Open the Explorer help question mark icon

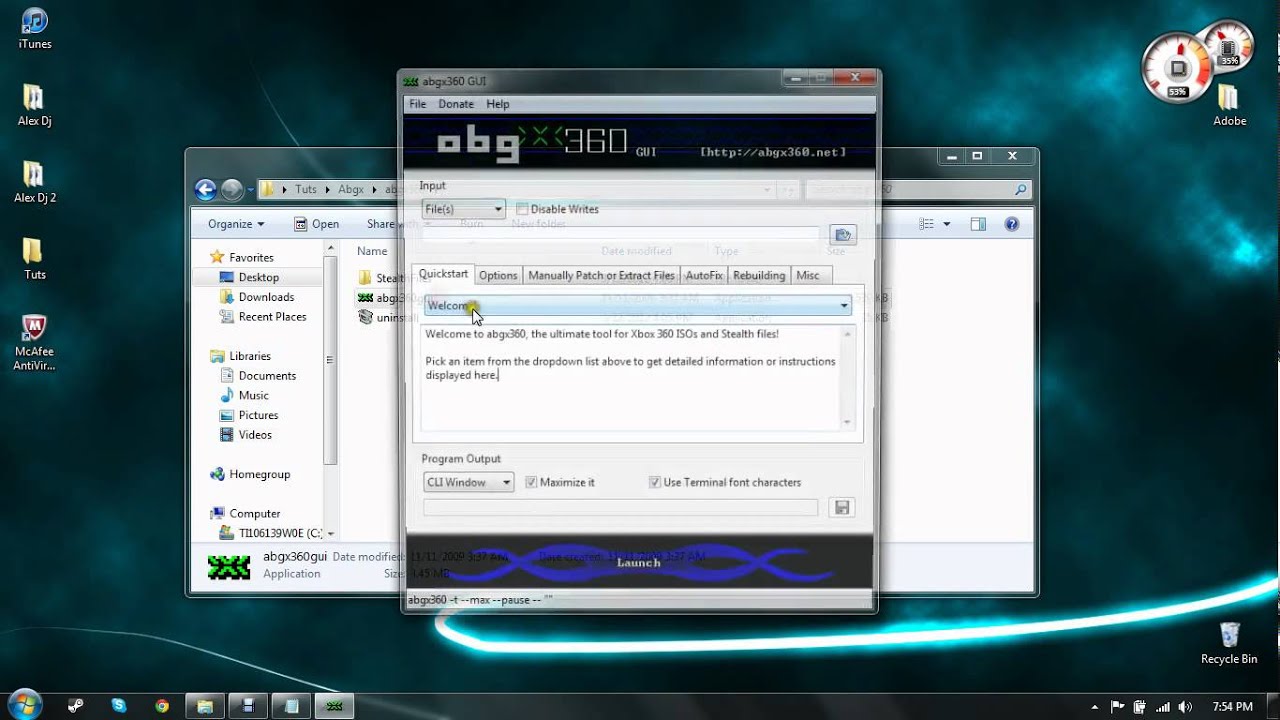[1011, 224]
